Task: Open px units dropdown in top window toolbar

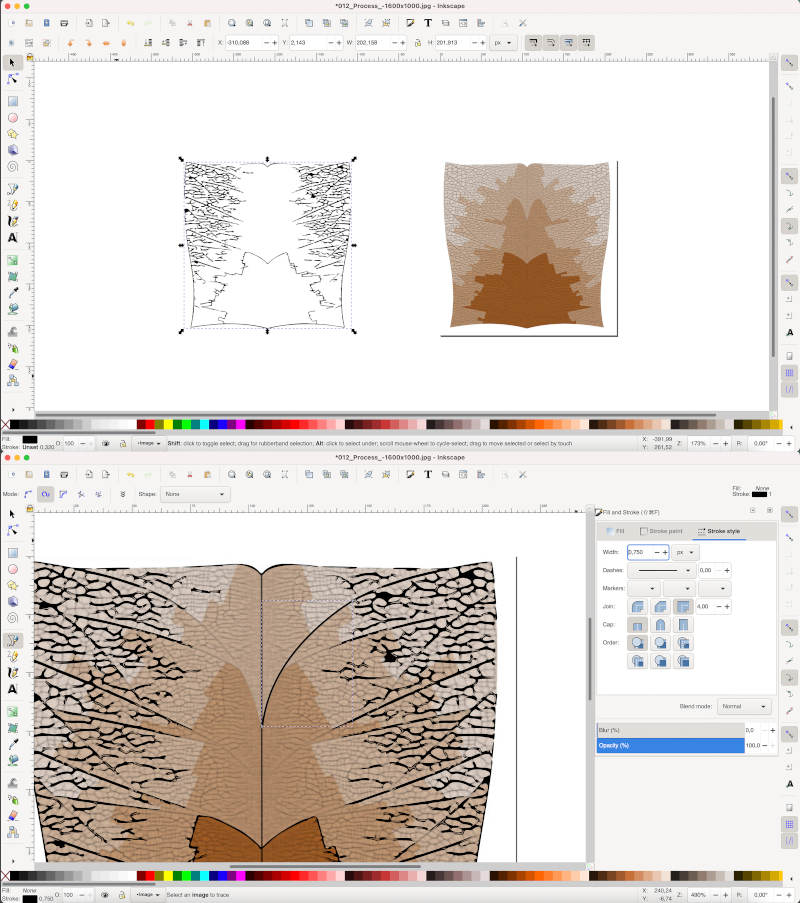Action: [x=503, y=43]
